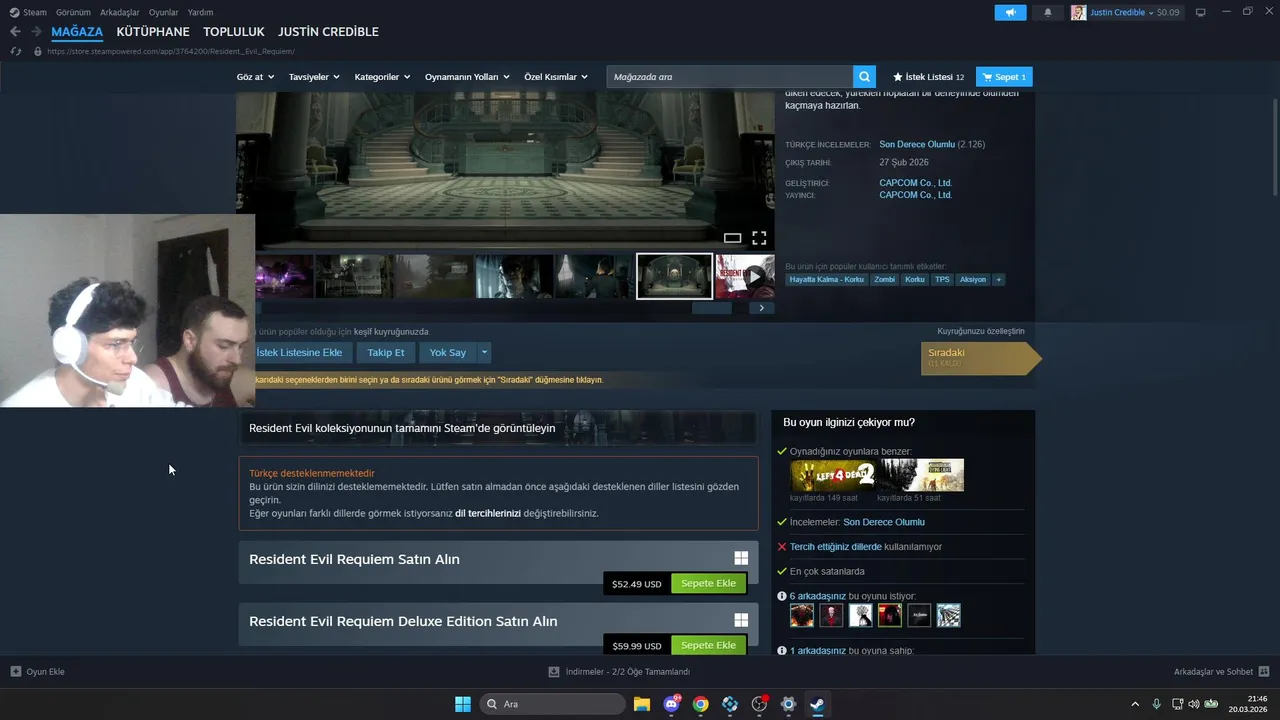The height and width of the screenshot is (720, 1280).
Task: Reload the store page
Action: [16, 51]
